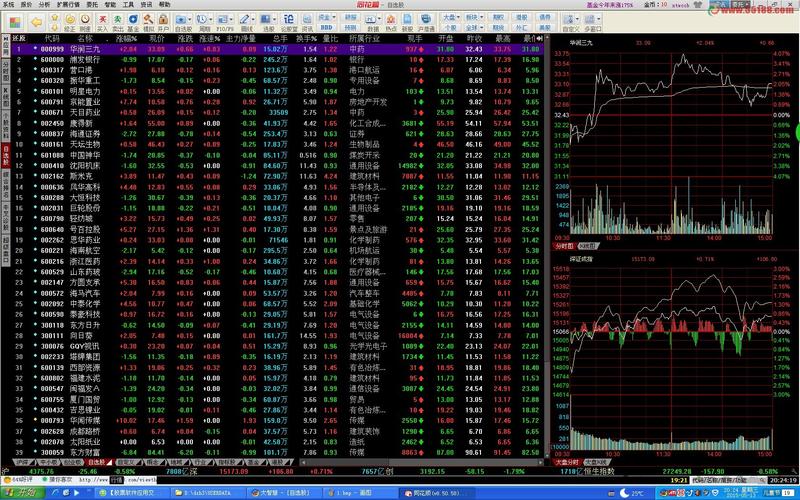The height and width of the screenshot is (500, 800).
Task: Click the 画线 drawing tool icon
Action: coord(245,21)
